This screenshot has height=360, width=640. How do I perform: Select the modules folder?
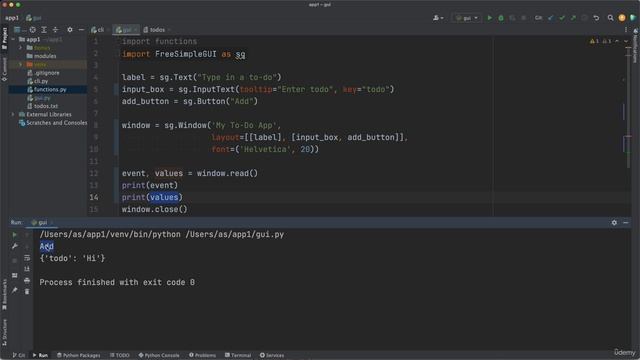tap(42, 56)
